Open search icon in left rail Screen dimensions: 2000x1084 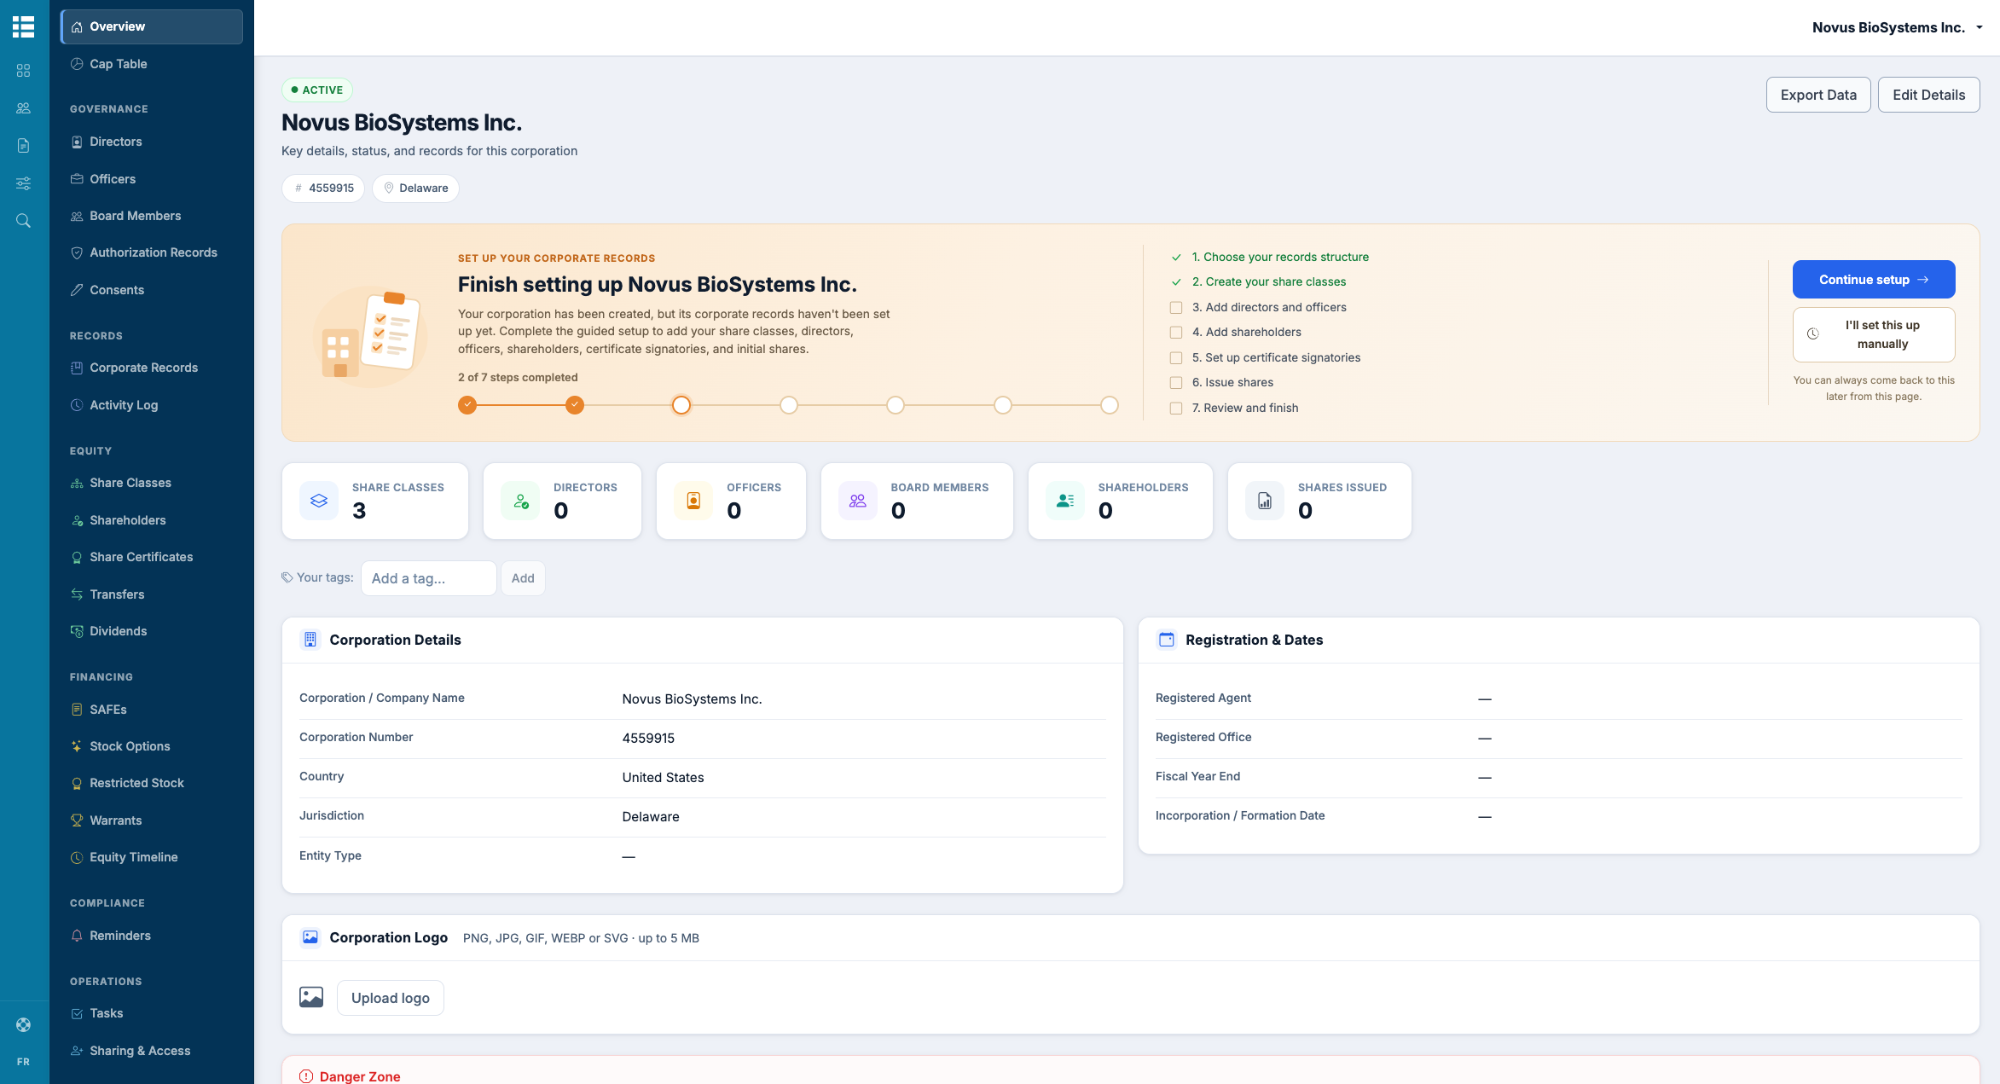coord(23,221)
